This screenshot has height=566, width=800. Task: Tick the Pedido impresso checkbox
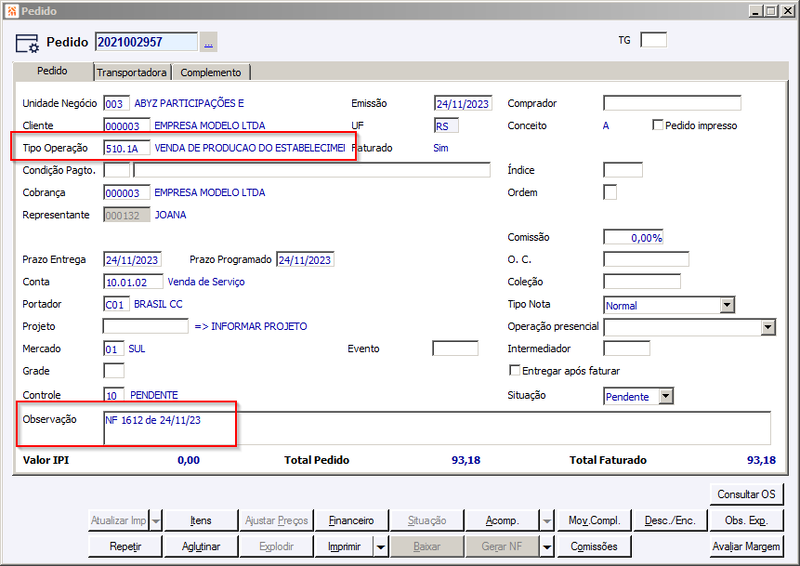(658, 125)
